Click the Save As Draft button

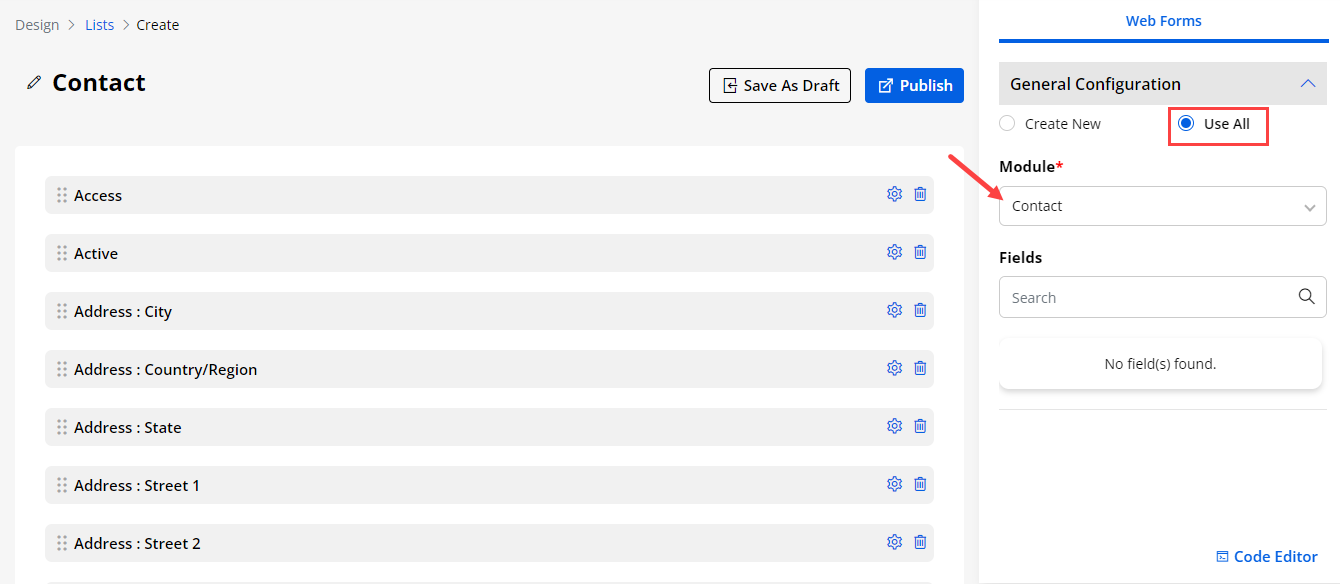pyautogui.click(x=780, y=86)
